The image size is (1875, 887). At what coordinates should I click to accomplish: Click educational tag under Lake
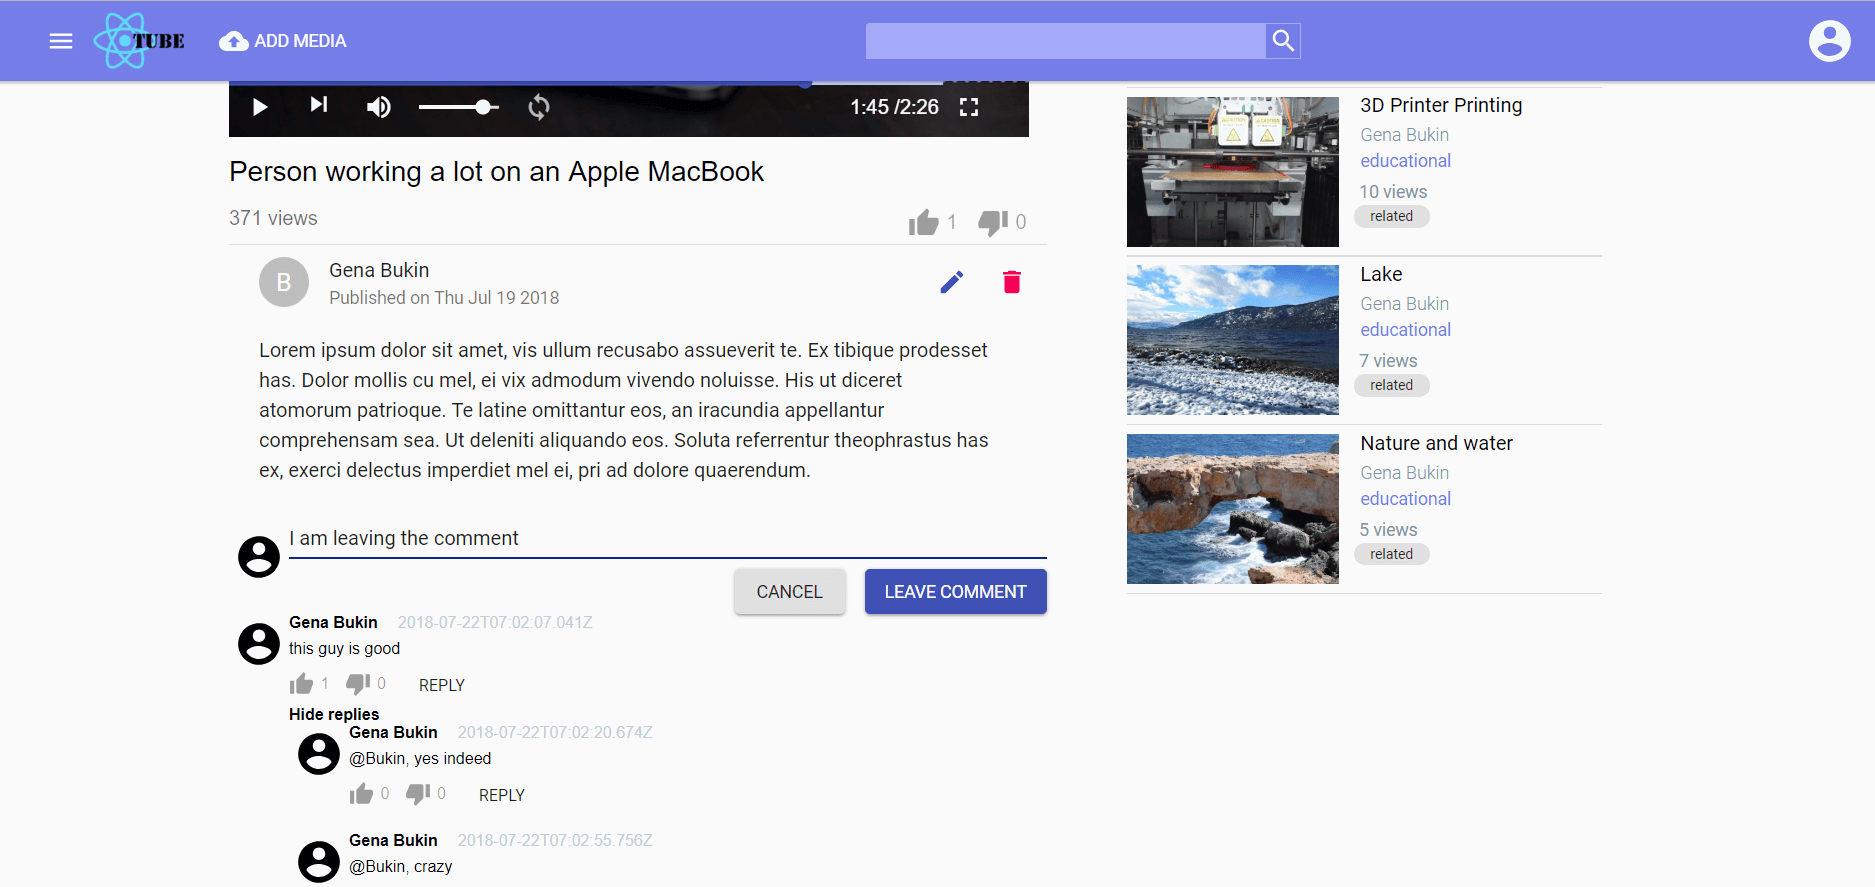coord(1405,329)
